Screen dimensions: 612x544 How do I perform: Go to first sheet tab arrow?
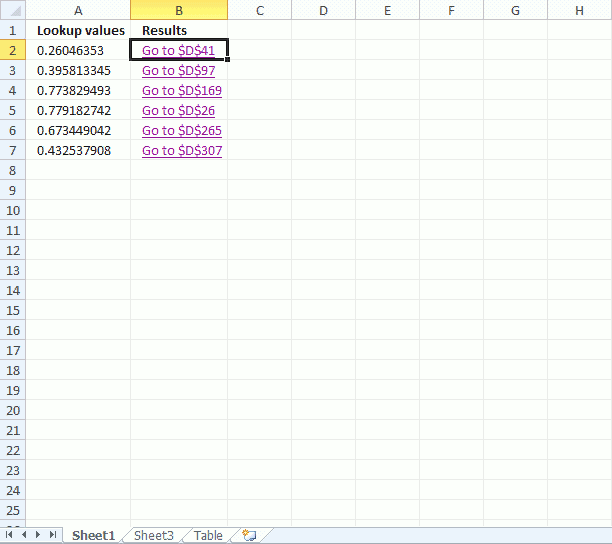pos(9,535)
